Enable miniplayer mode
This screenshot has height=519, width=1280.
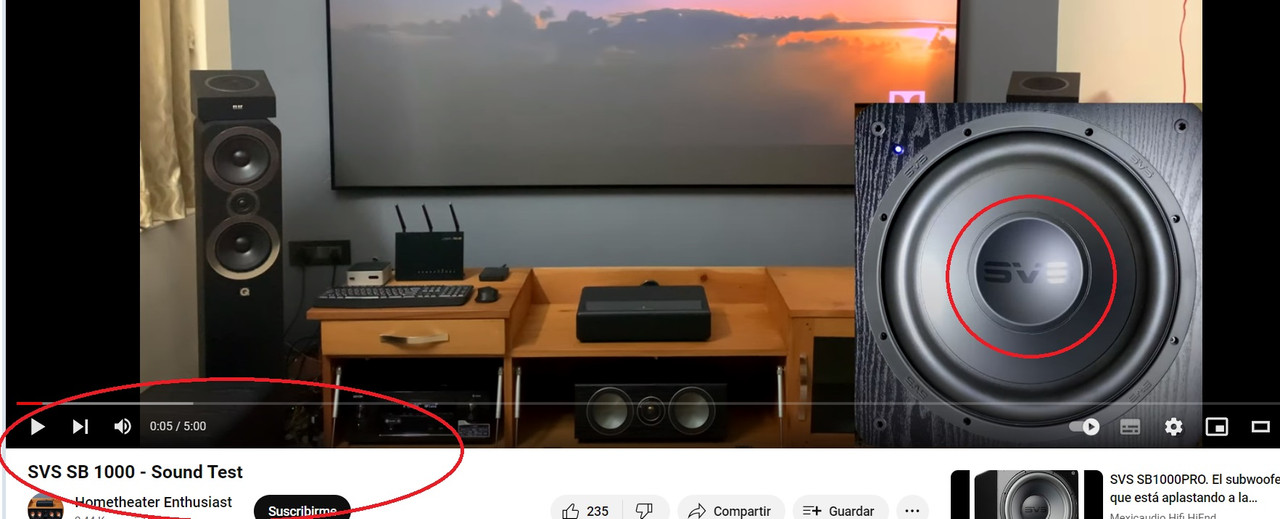(x=1217, y=427)
